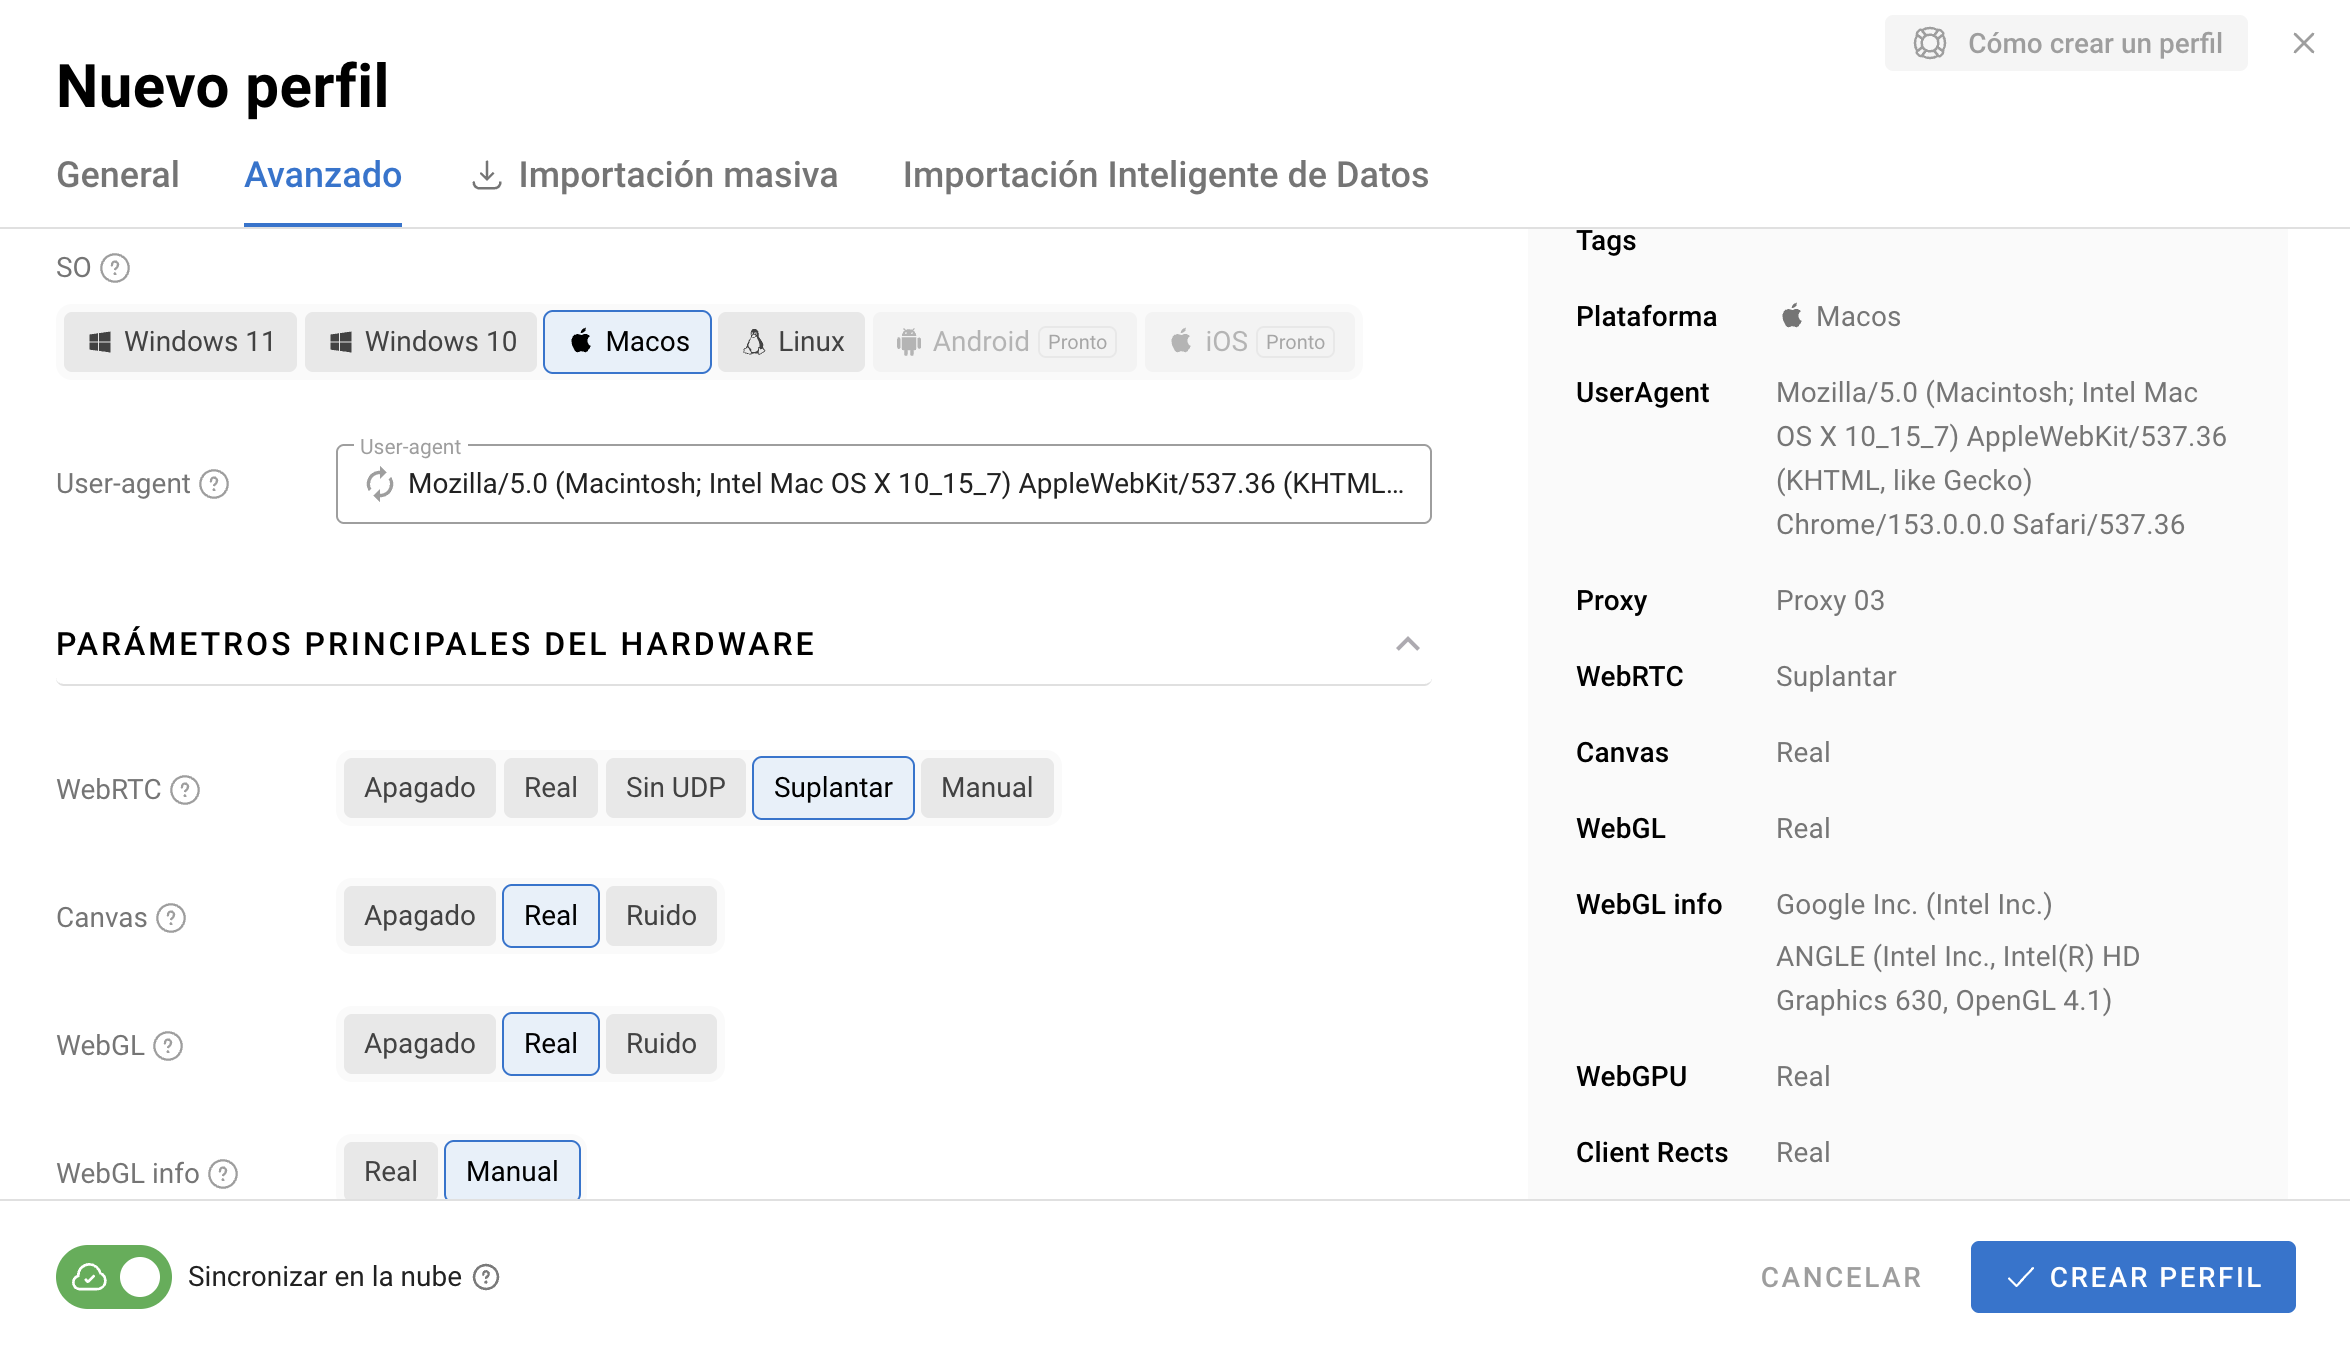Click the cloud sync help icon
This screenshot has width=2350, height=1360.
click(486, 1277)
